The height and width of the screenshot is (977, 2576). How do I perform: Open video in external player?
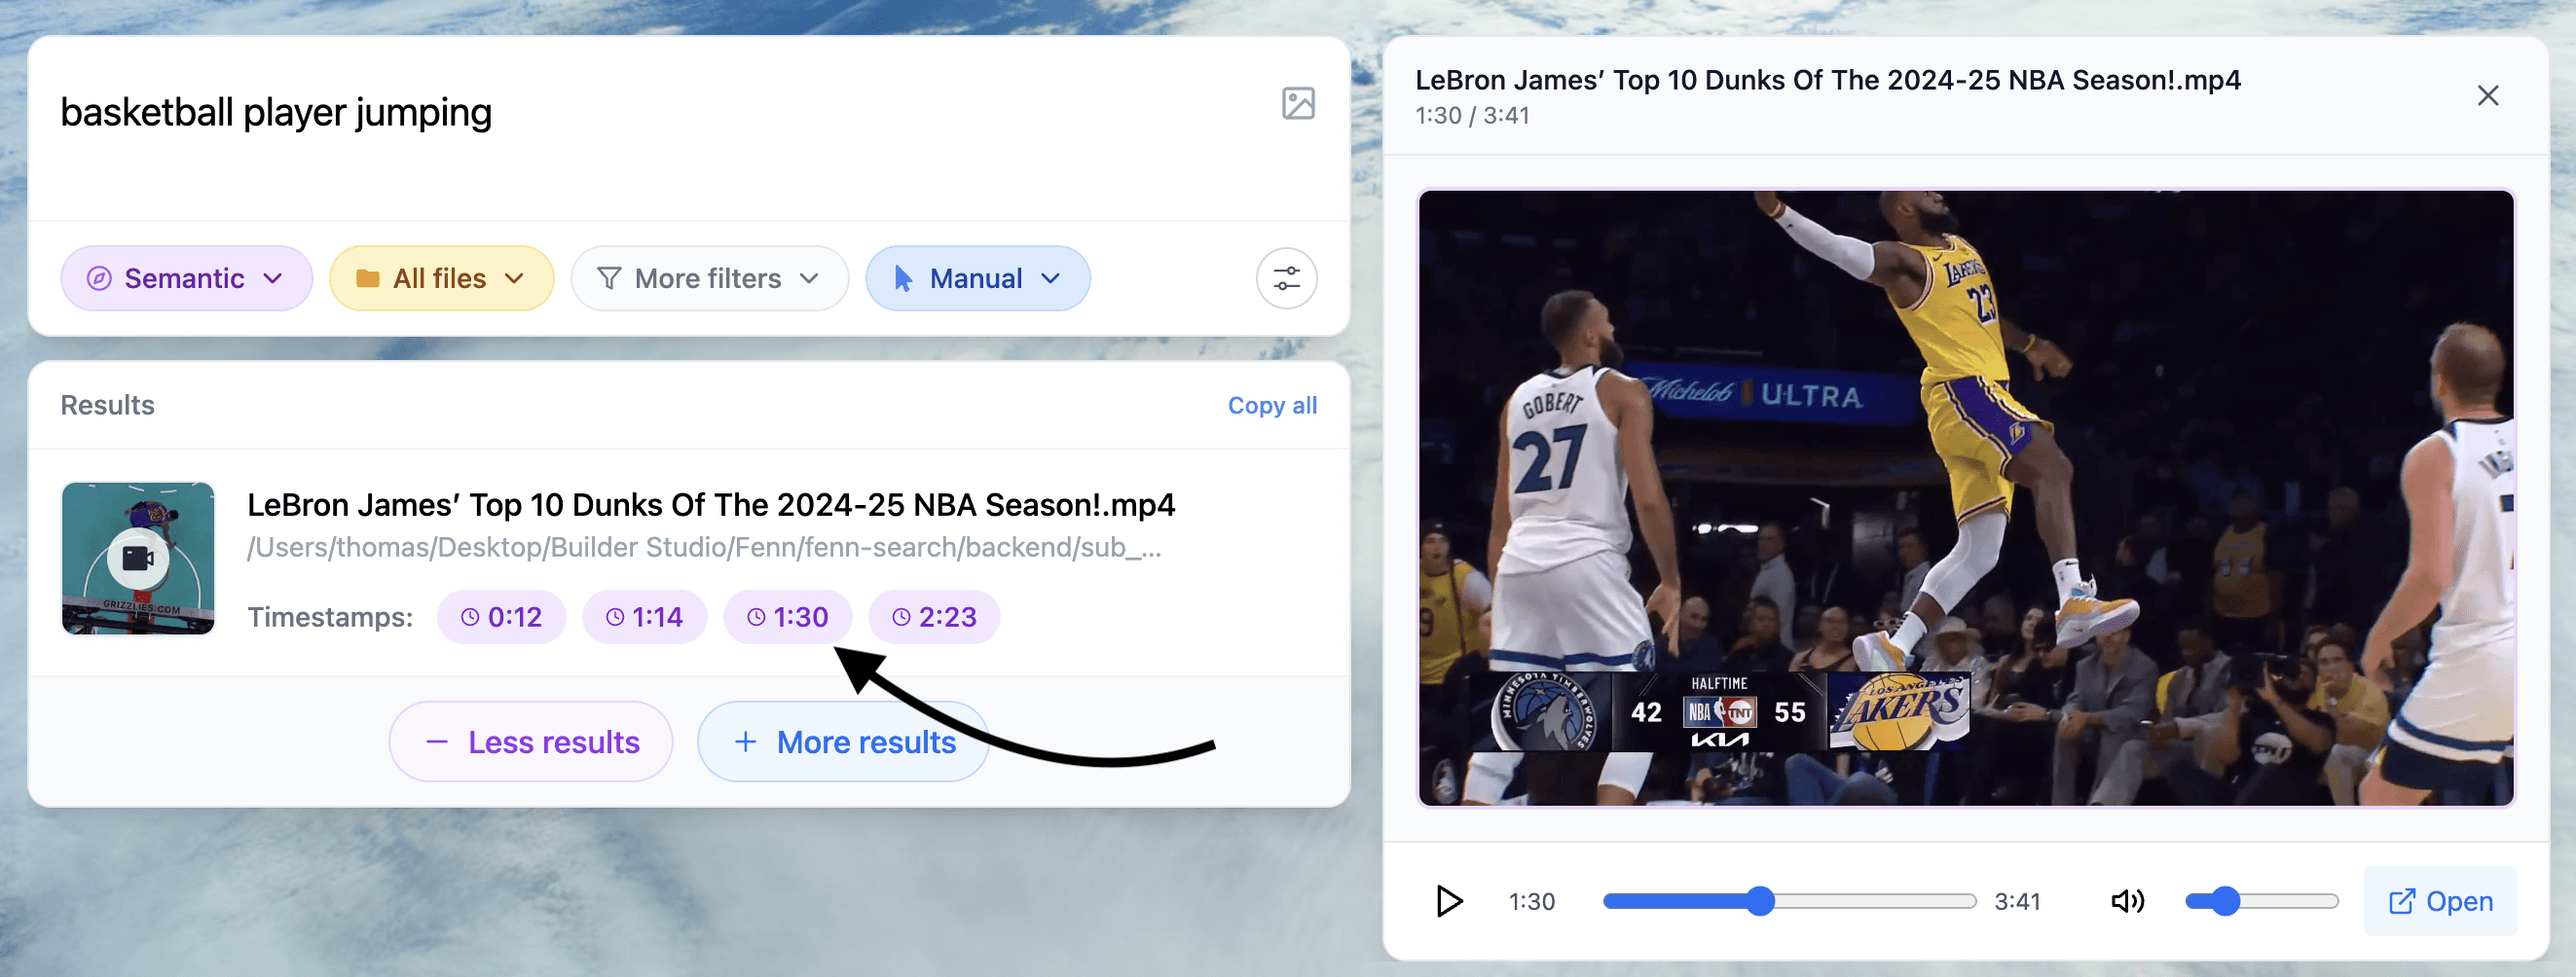[x=2440, y=901]
